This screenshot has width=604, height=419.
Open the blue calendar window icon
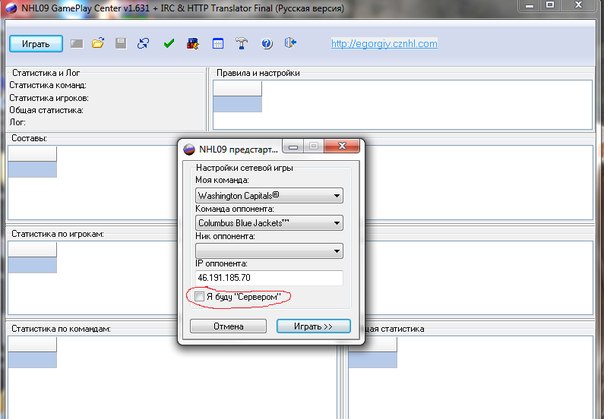coord(218,44)
